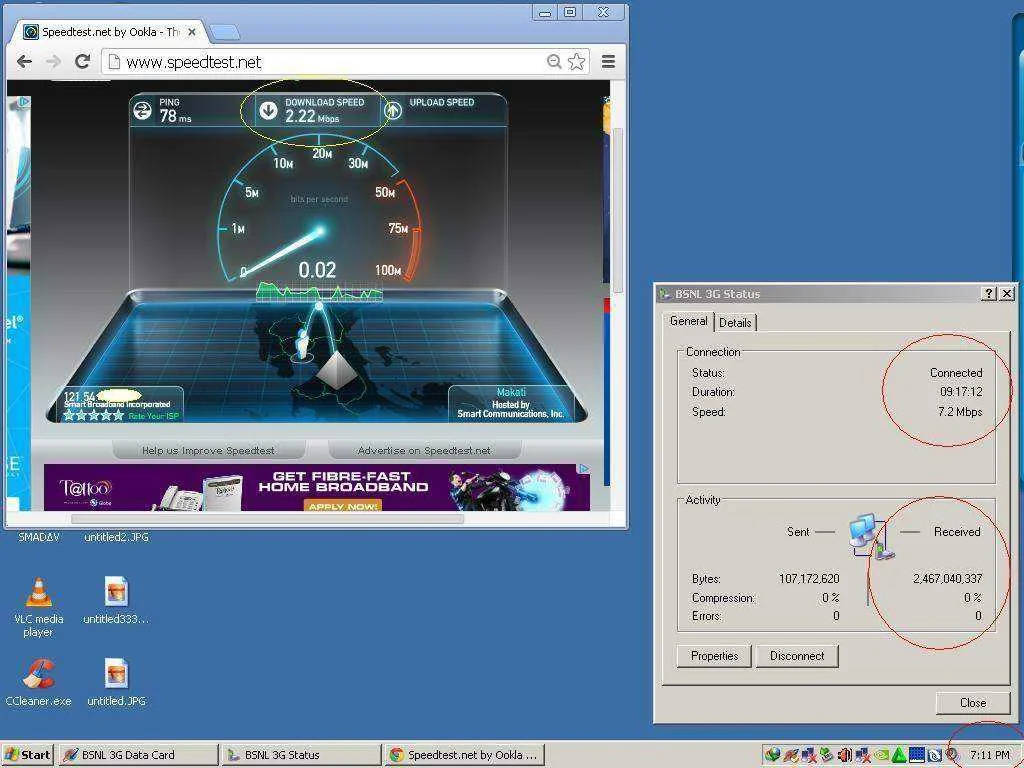Rate your ISP with the star rating
Screen dimensions: 1024x768
tap(93, 415)
